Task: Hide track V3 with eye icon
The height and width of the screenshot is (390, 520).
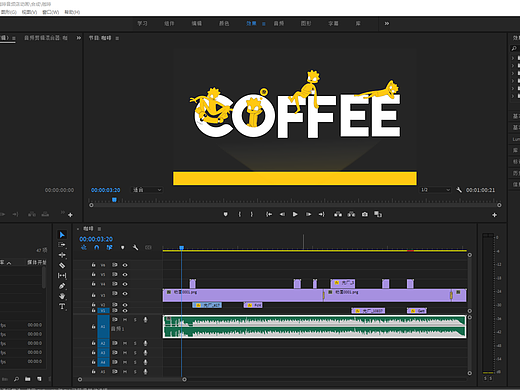Action: [125, 294]
